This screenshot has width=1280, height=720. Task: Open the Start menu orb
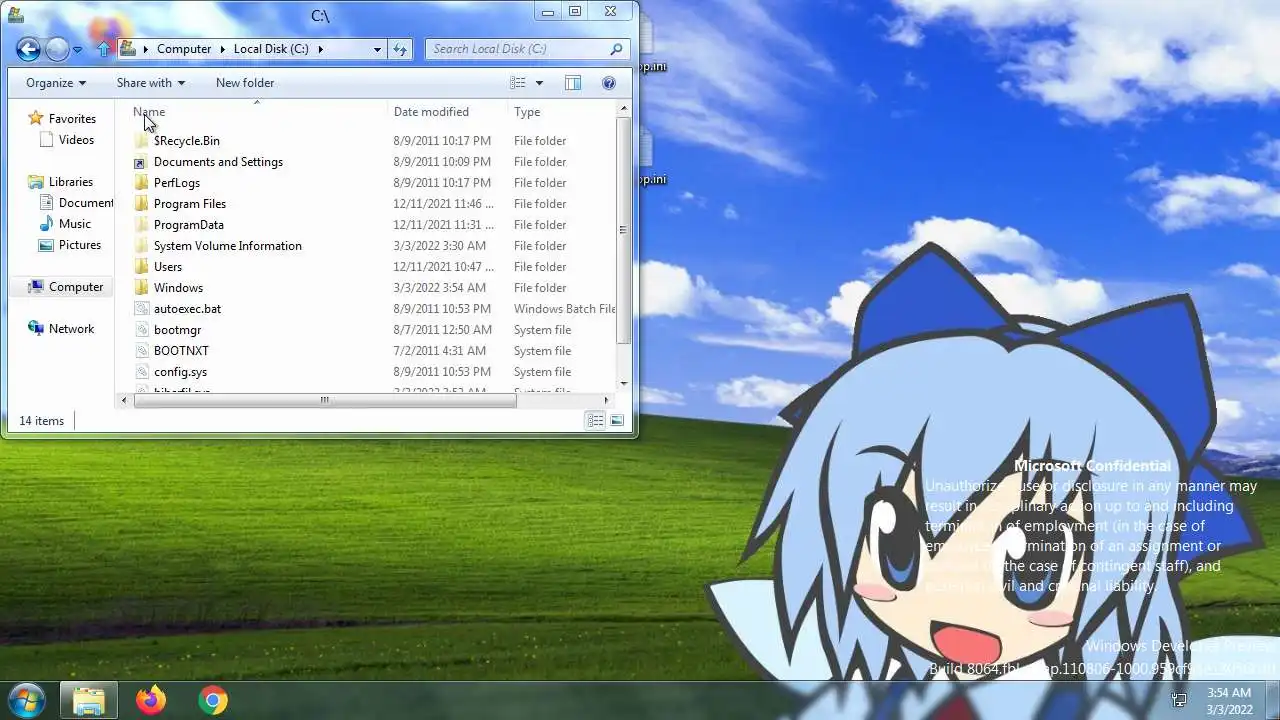pyautogui.click(x=26, y=699)
